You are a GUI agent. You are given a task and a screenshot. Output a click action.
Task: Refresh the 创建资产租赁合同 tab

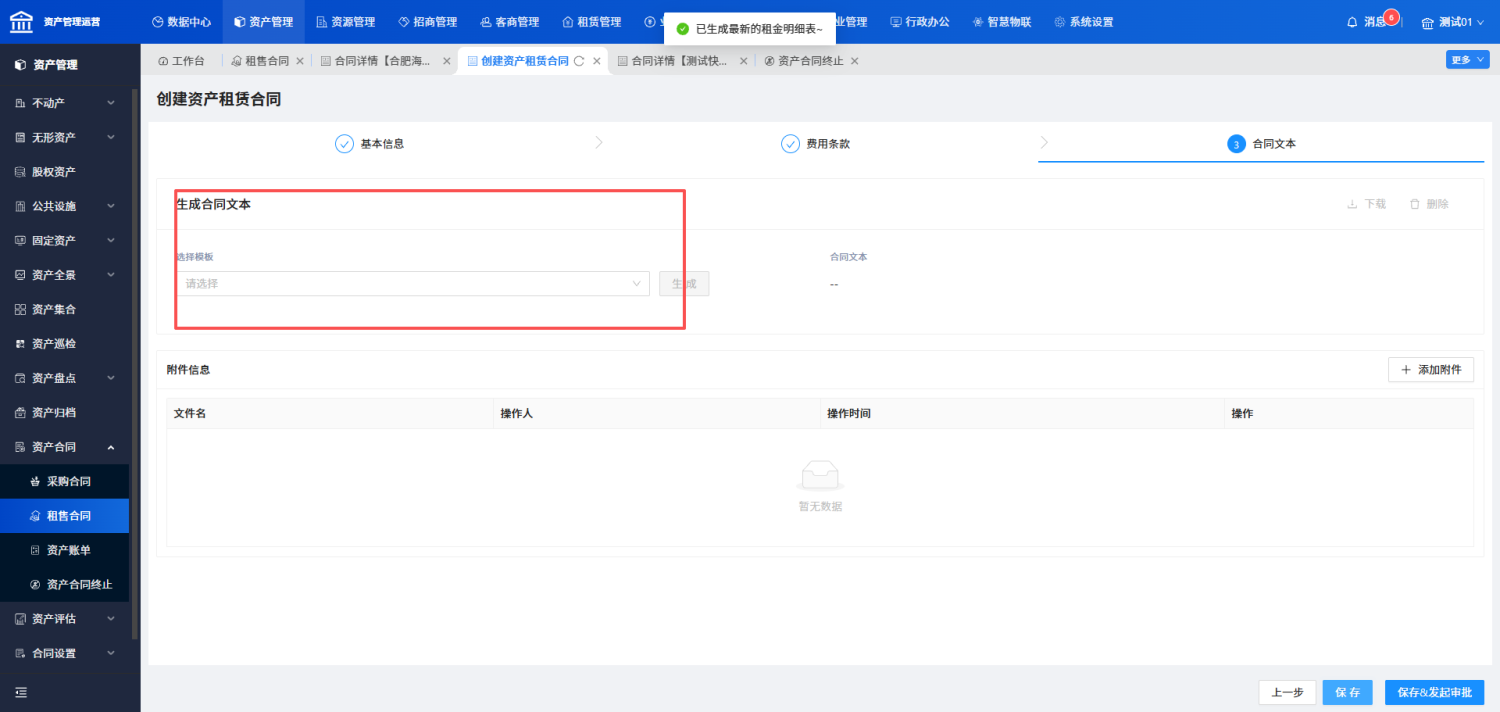point(579,61)
